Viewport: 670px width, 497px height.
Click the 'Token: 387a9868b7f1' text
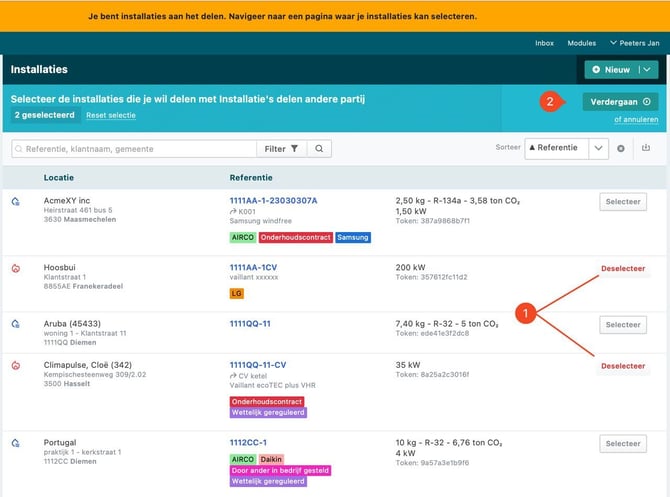[432, 221]
